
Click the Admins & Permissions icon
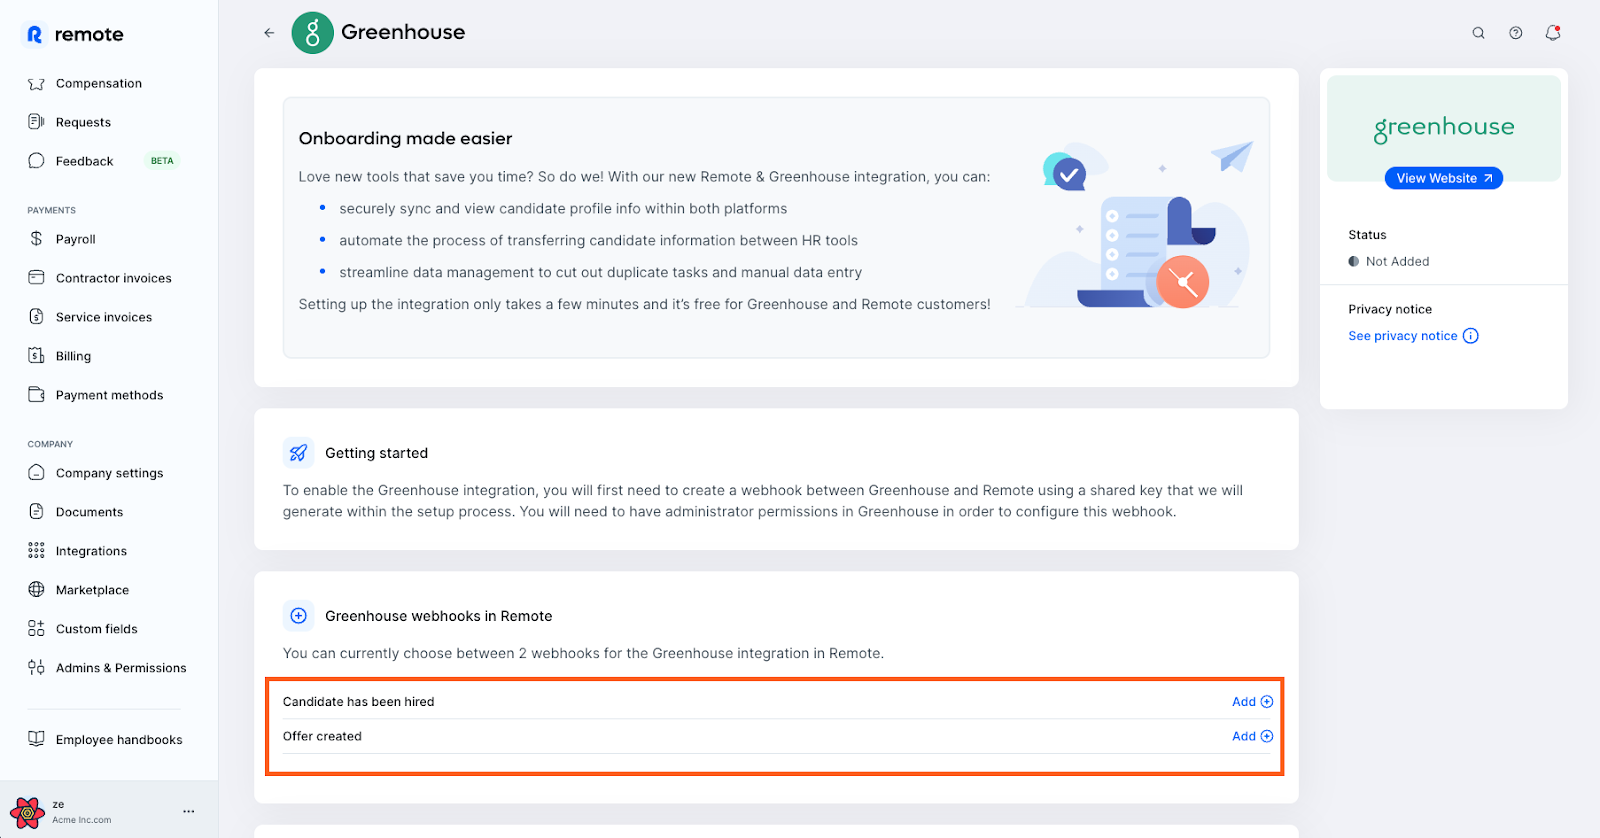coord(36,668)
